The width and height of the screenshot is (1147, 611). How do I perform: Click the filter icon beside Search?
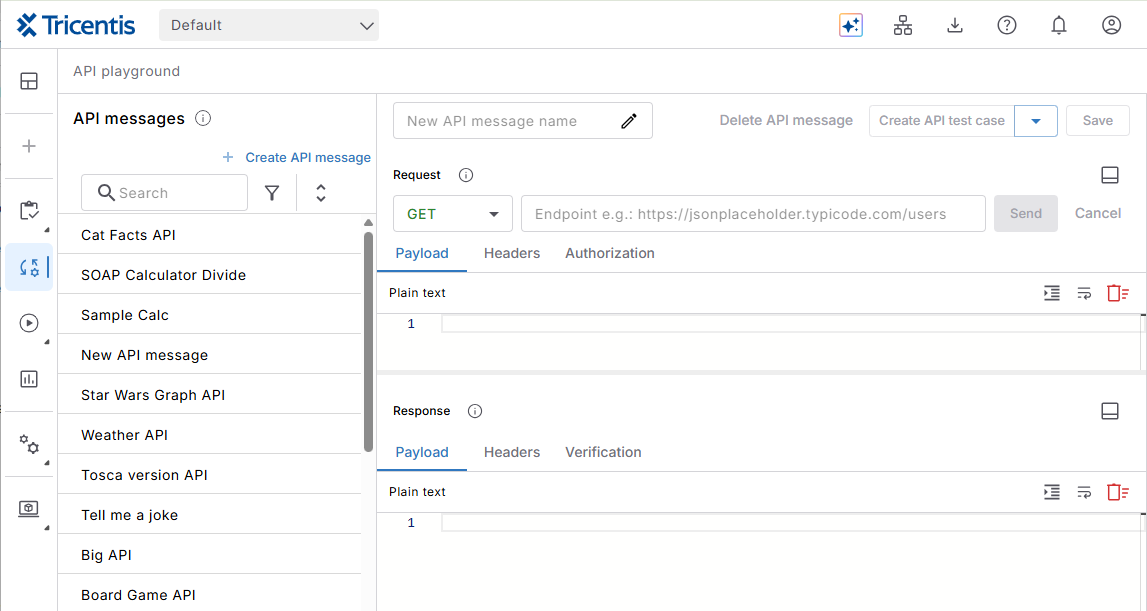click(272, 193)
